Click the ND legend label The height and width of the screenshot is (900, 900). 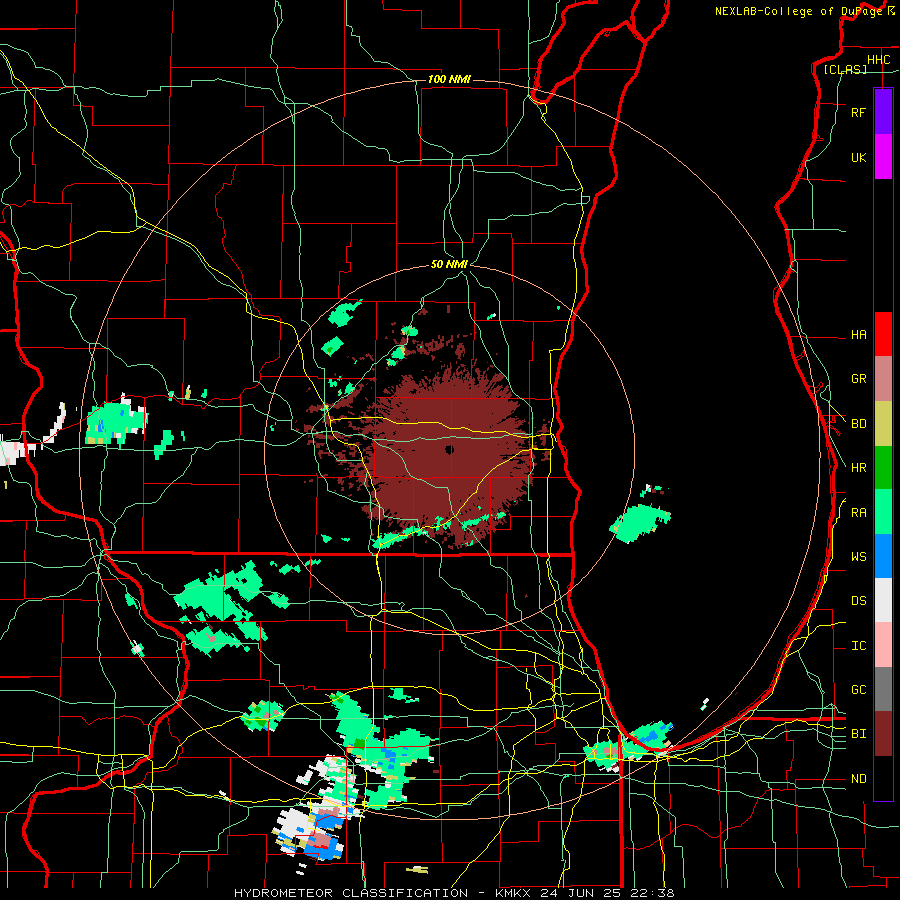(x=858, y=778)
